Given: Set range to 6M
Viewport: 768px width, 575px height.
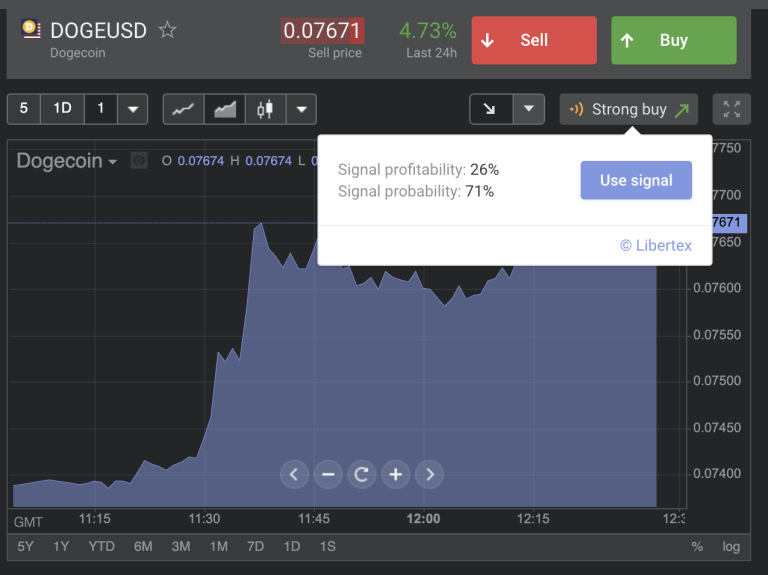Looking at the screenshot, I should [143, 547].
